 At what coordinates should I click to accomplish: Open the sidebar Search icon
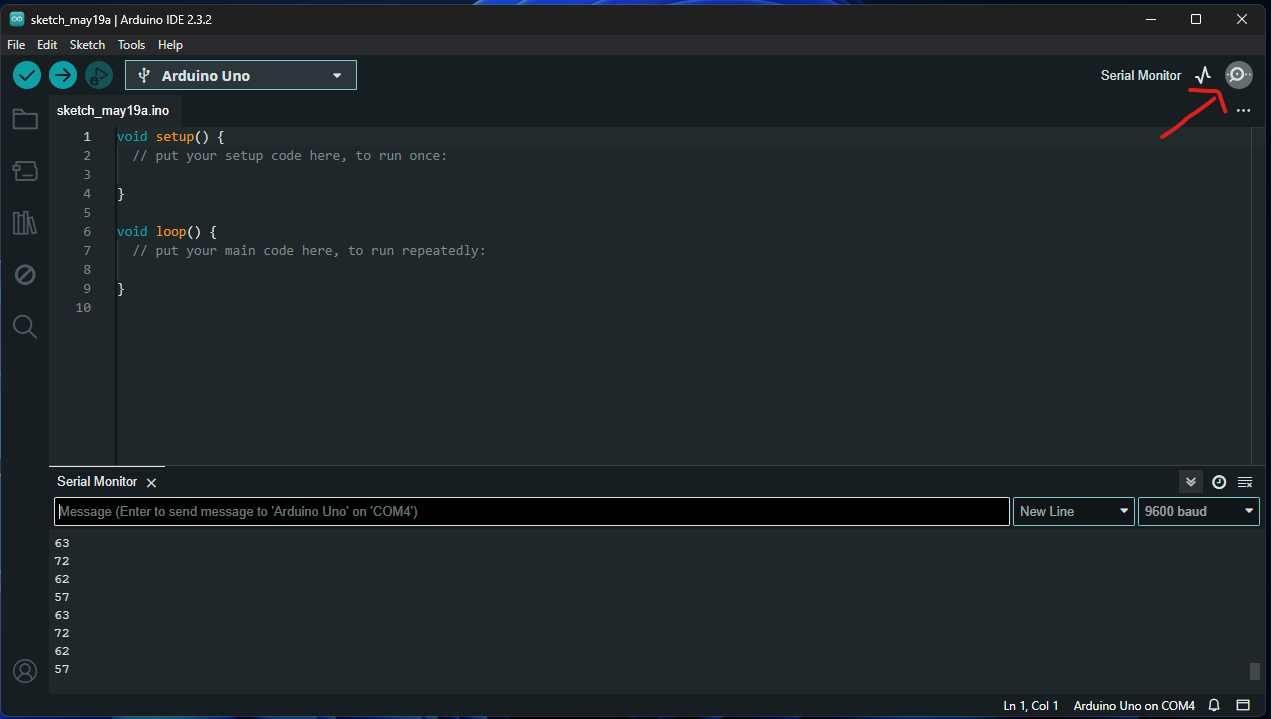click(x=25, y=326)
